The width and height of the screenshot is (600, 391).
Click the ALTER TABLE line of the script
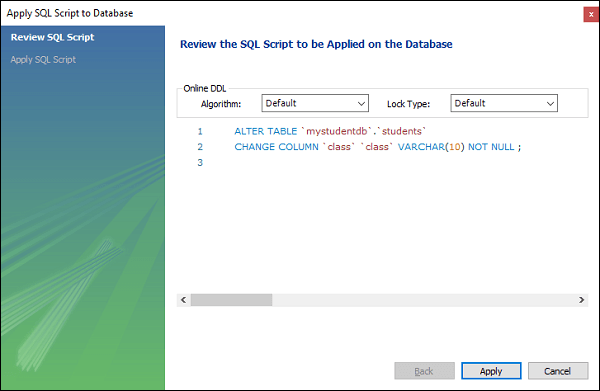330,131
